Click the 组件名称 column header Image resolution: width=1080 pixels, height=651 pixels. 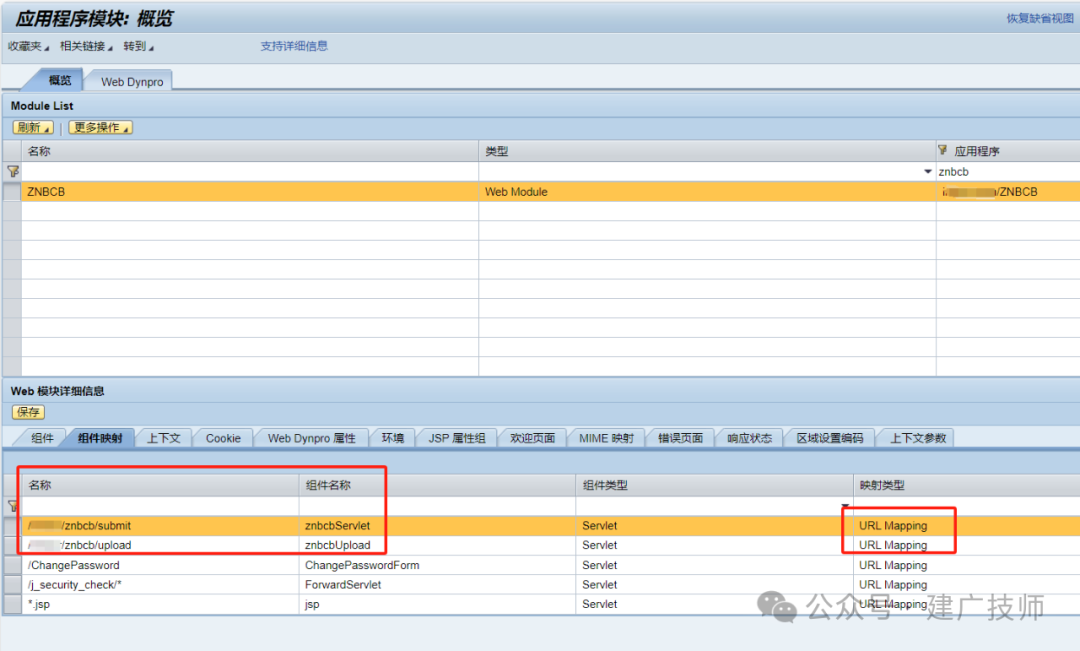(x=437, y=485)
